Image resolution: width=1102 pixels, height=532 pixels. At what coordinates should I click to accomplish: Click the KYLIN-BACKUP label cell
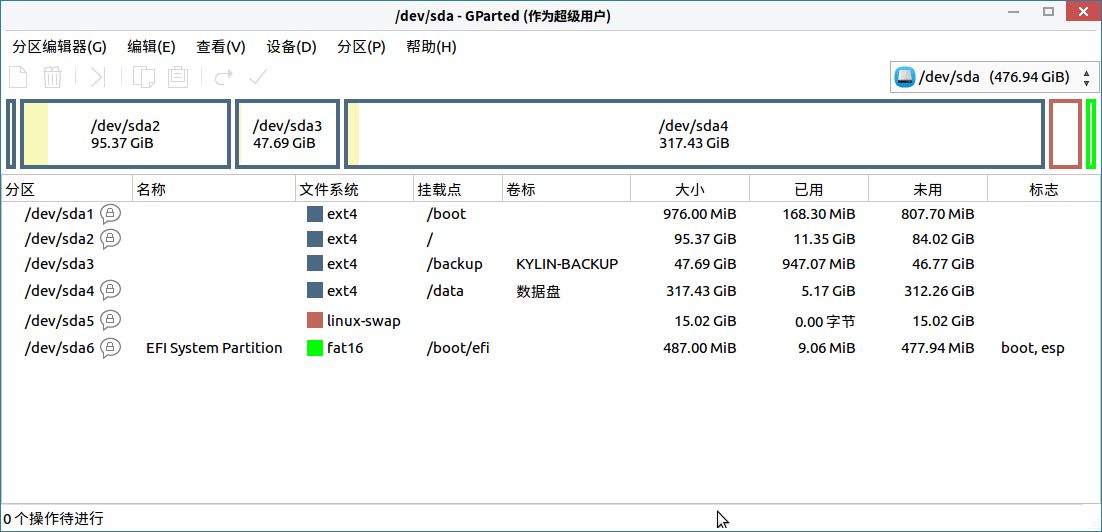567,264
